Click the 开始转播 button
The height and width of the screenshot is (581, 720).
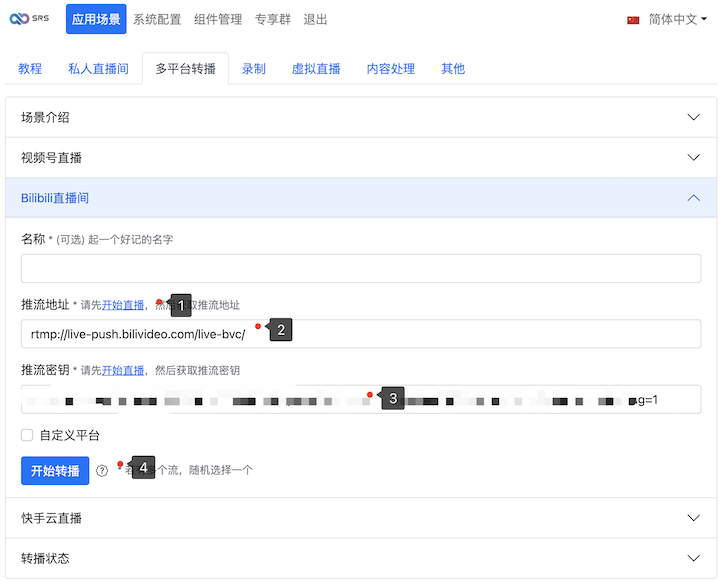(x=55, y=470)
